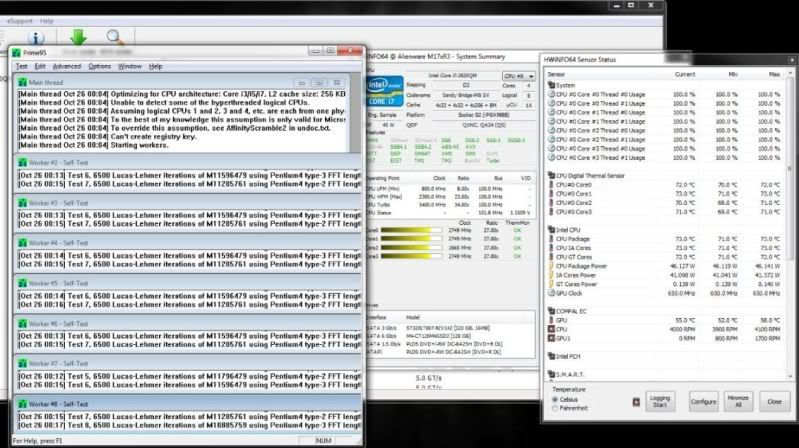The image size is (799, 448).
Task: Click 'For Help, press F1' status bar text
Action: coord(37,441)
